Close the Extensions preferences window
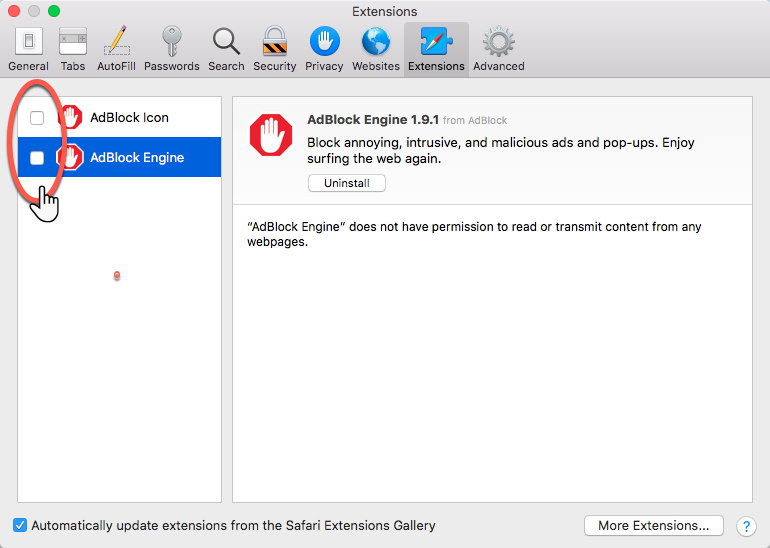 tap(14, 11)
